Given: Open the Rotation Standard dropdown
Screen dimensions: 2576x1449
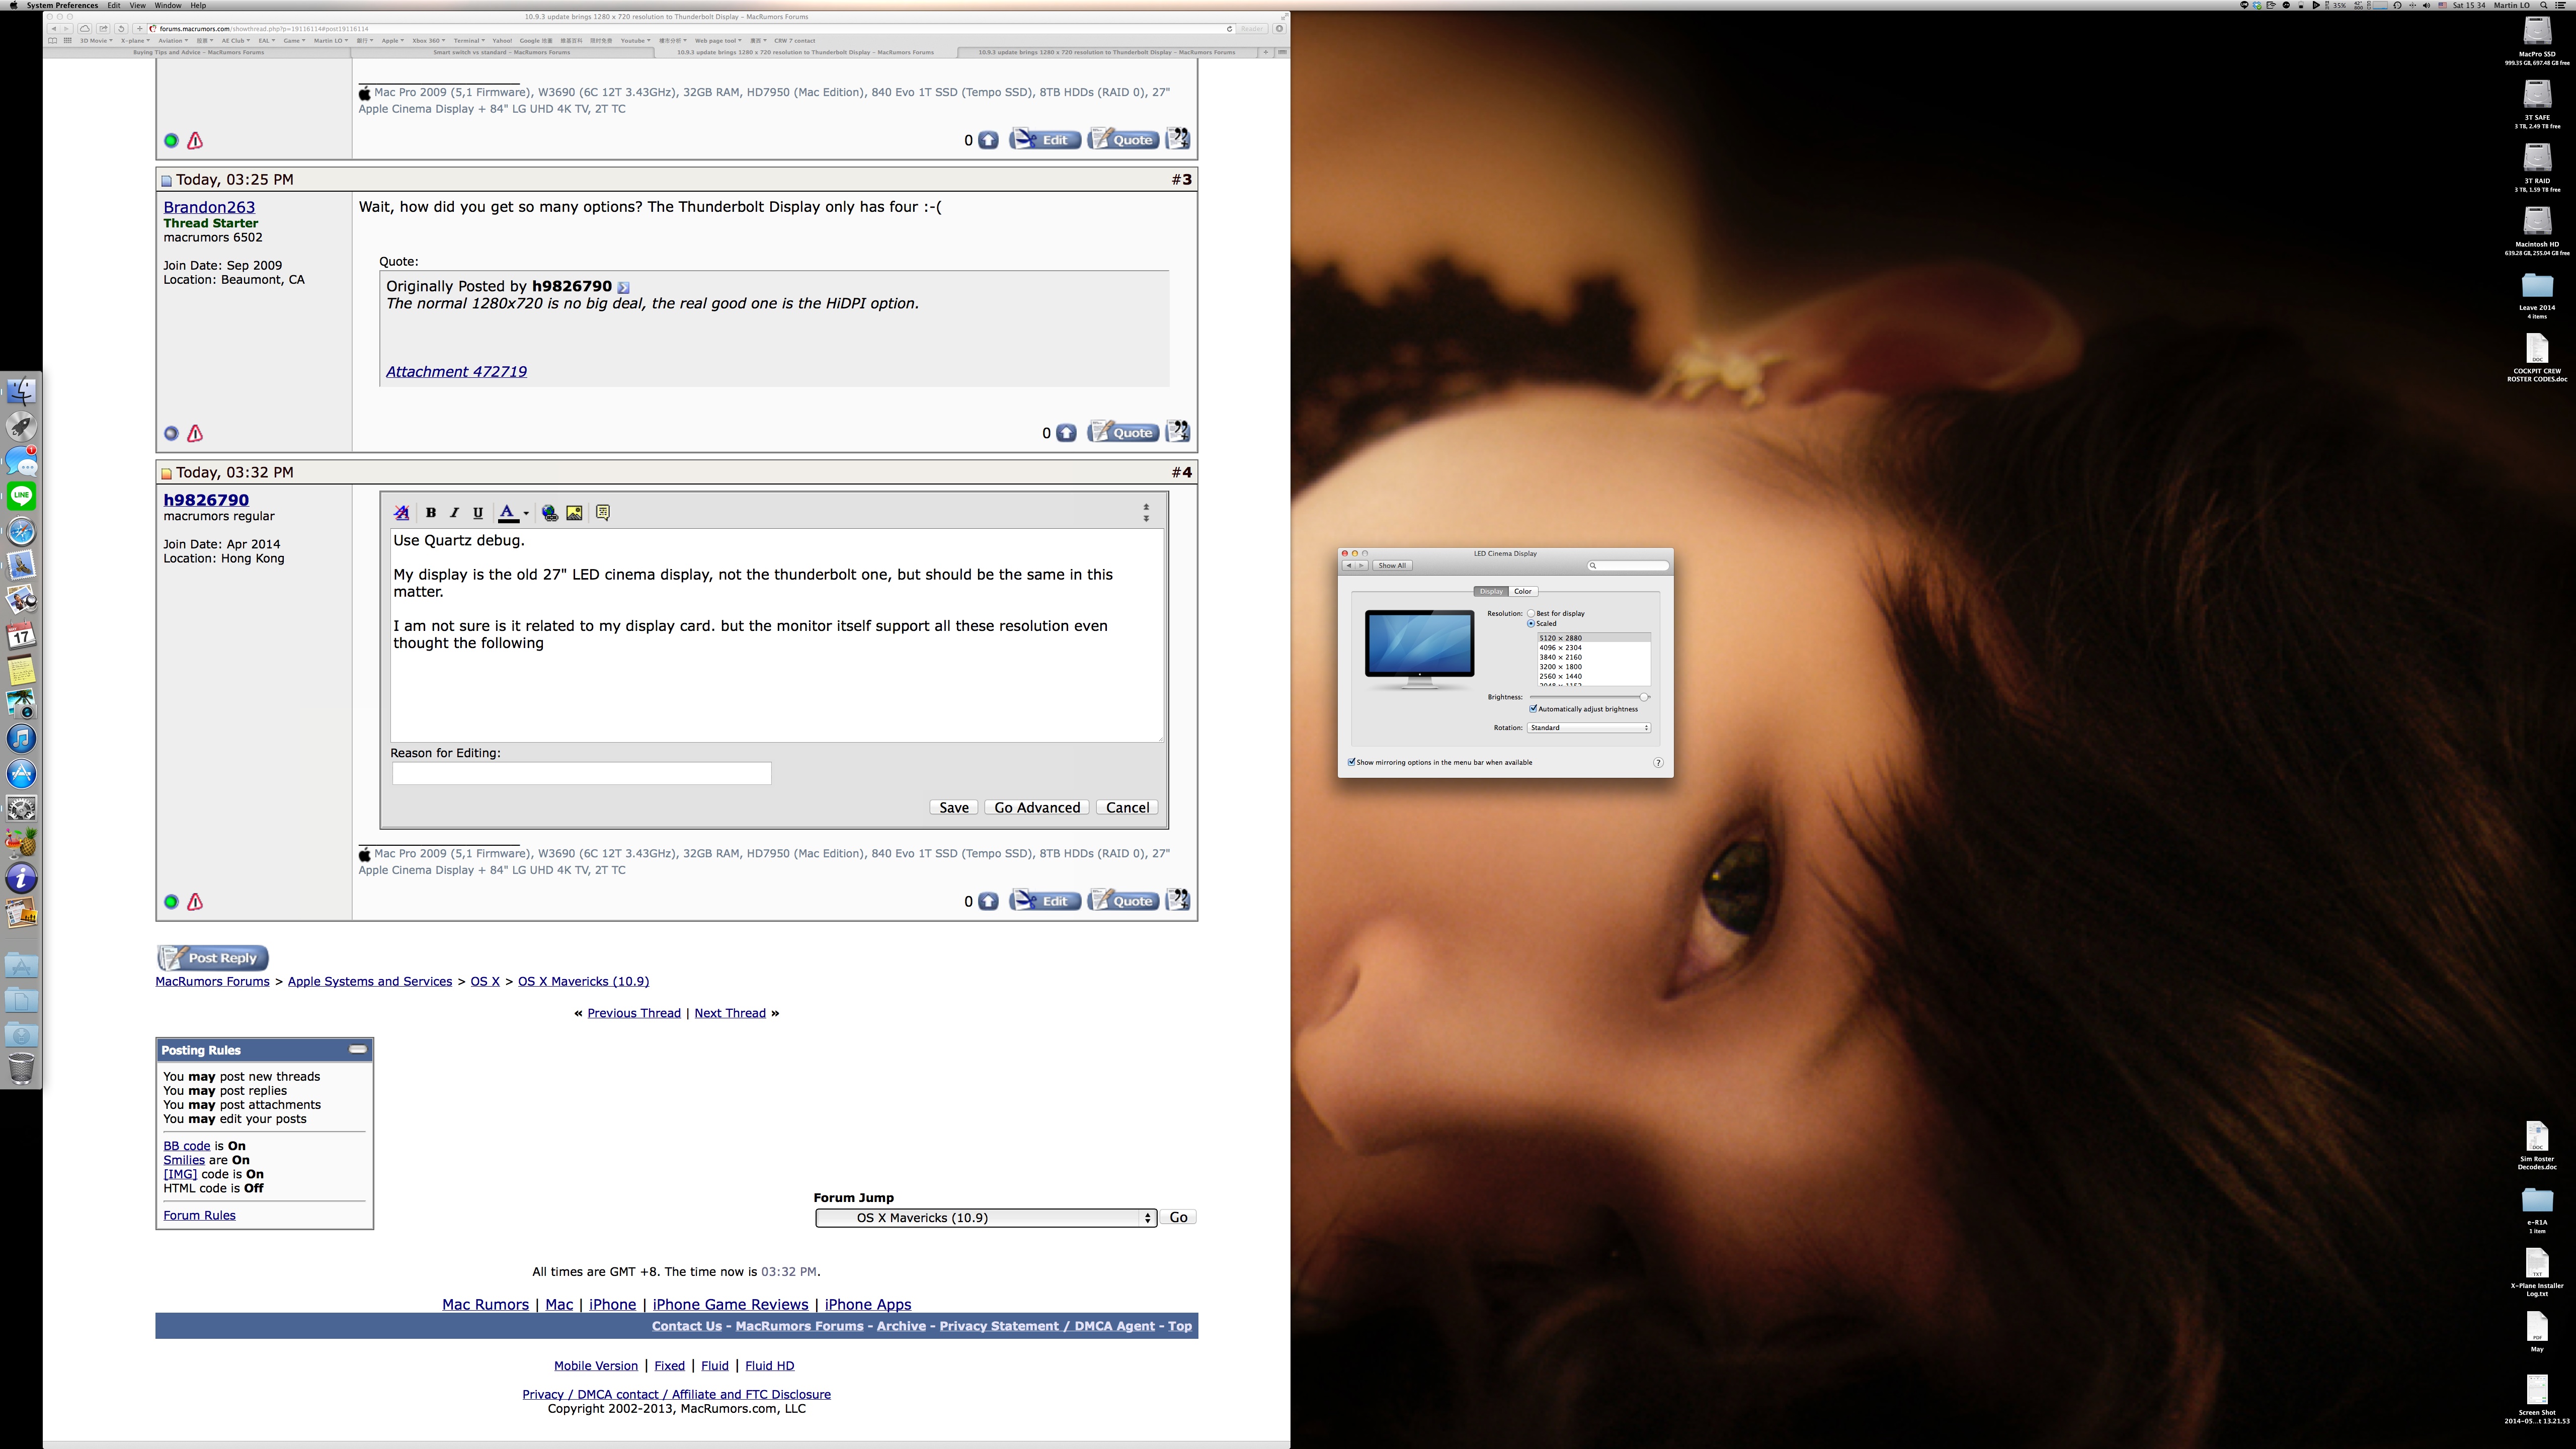Looking at the screenshot, I should pyautogui.click(x=1589, y=727).
